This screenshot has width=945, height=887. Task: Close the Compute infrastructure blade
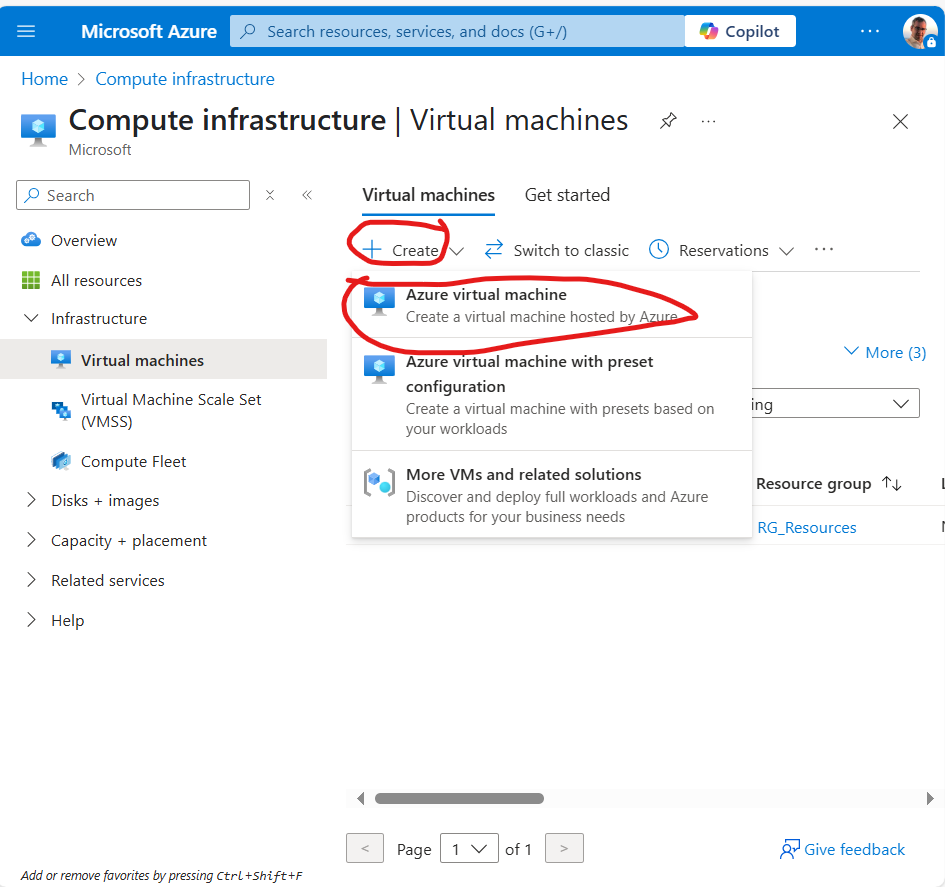coord(900,122)
